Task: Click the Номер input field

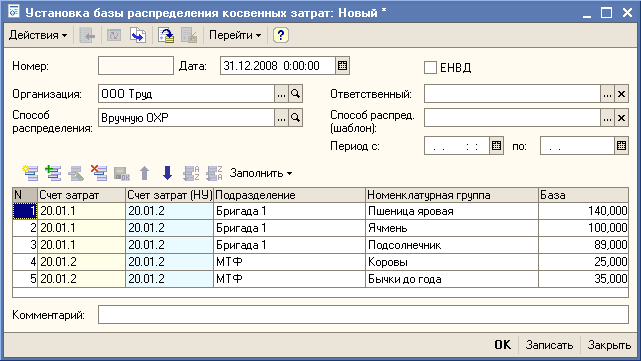Action: 136,66
